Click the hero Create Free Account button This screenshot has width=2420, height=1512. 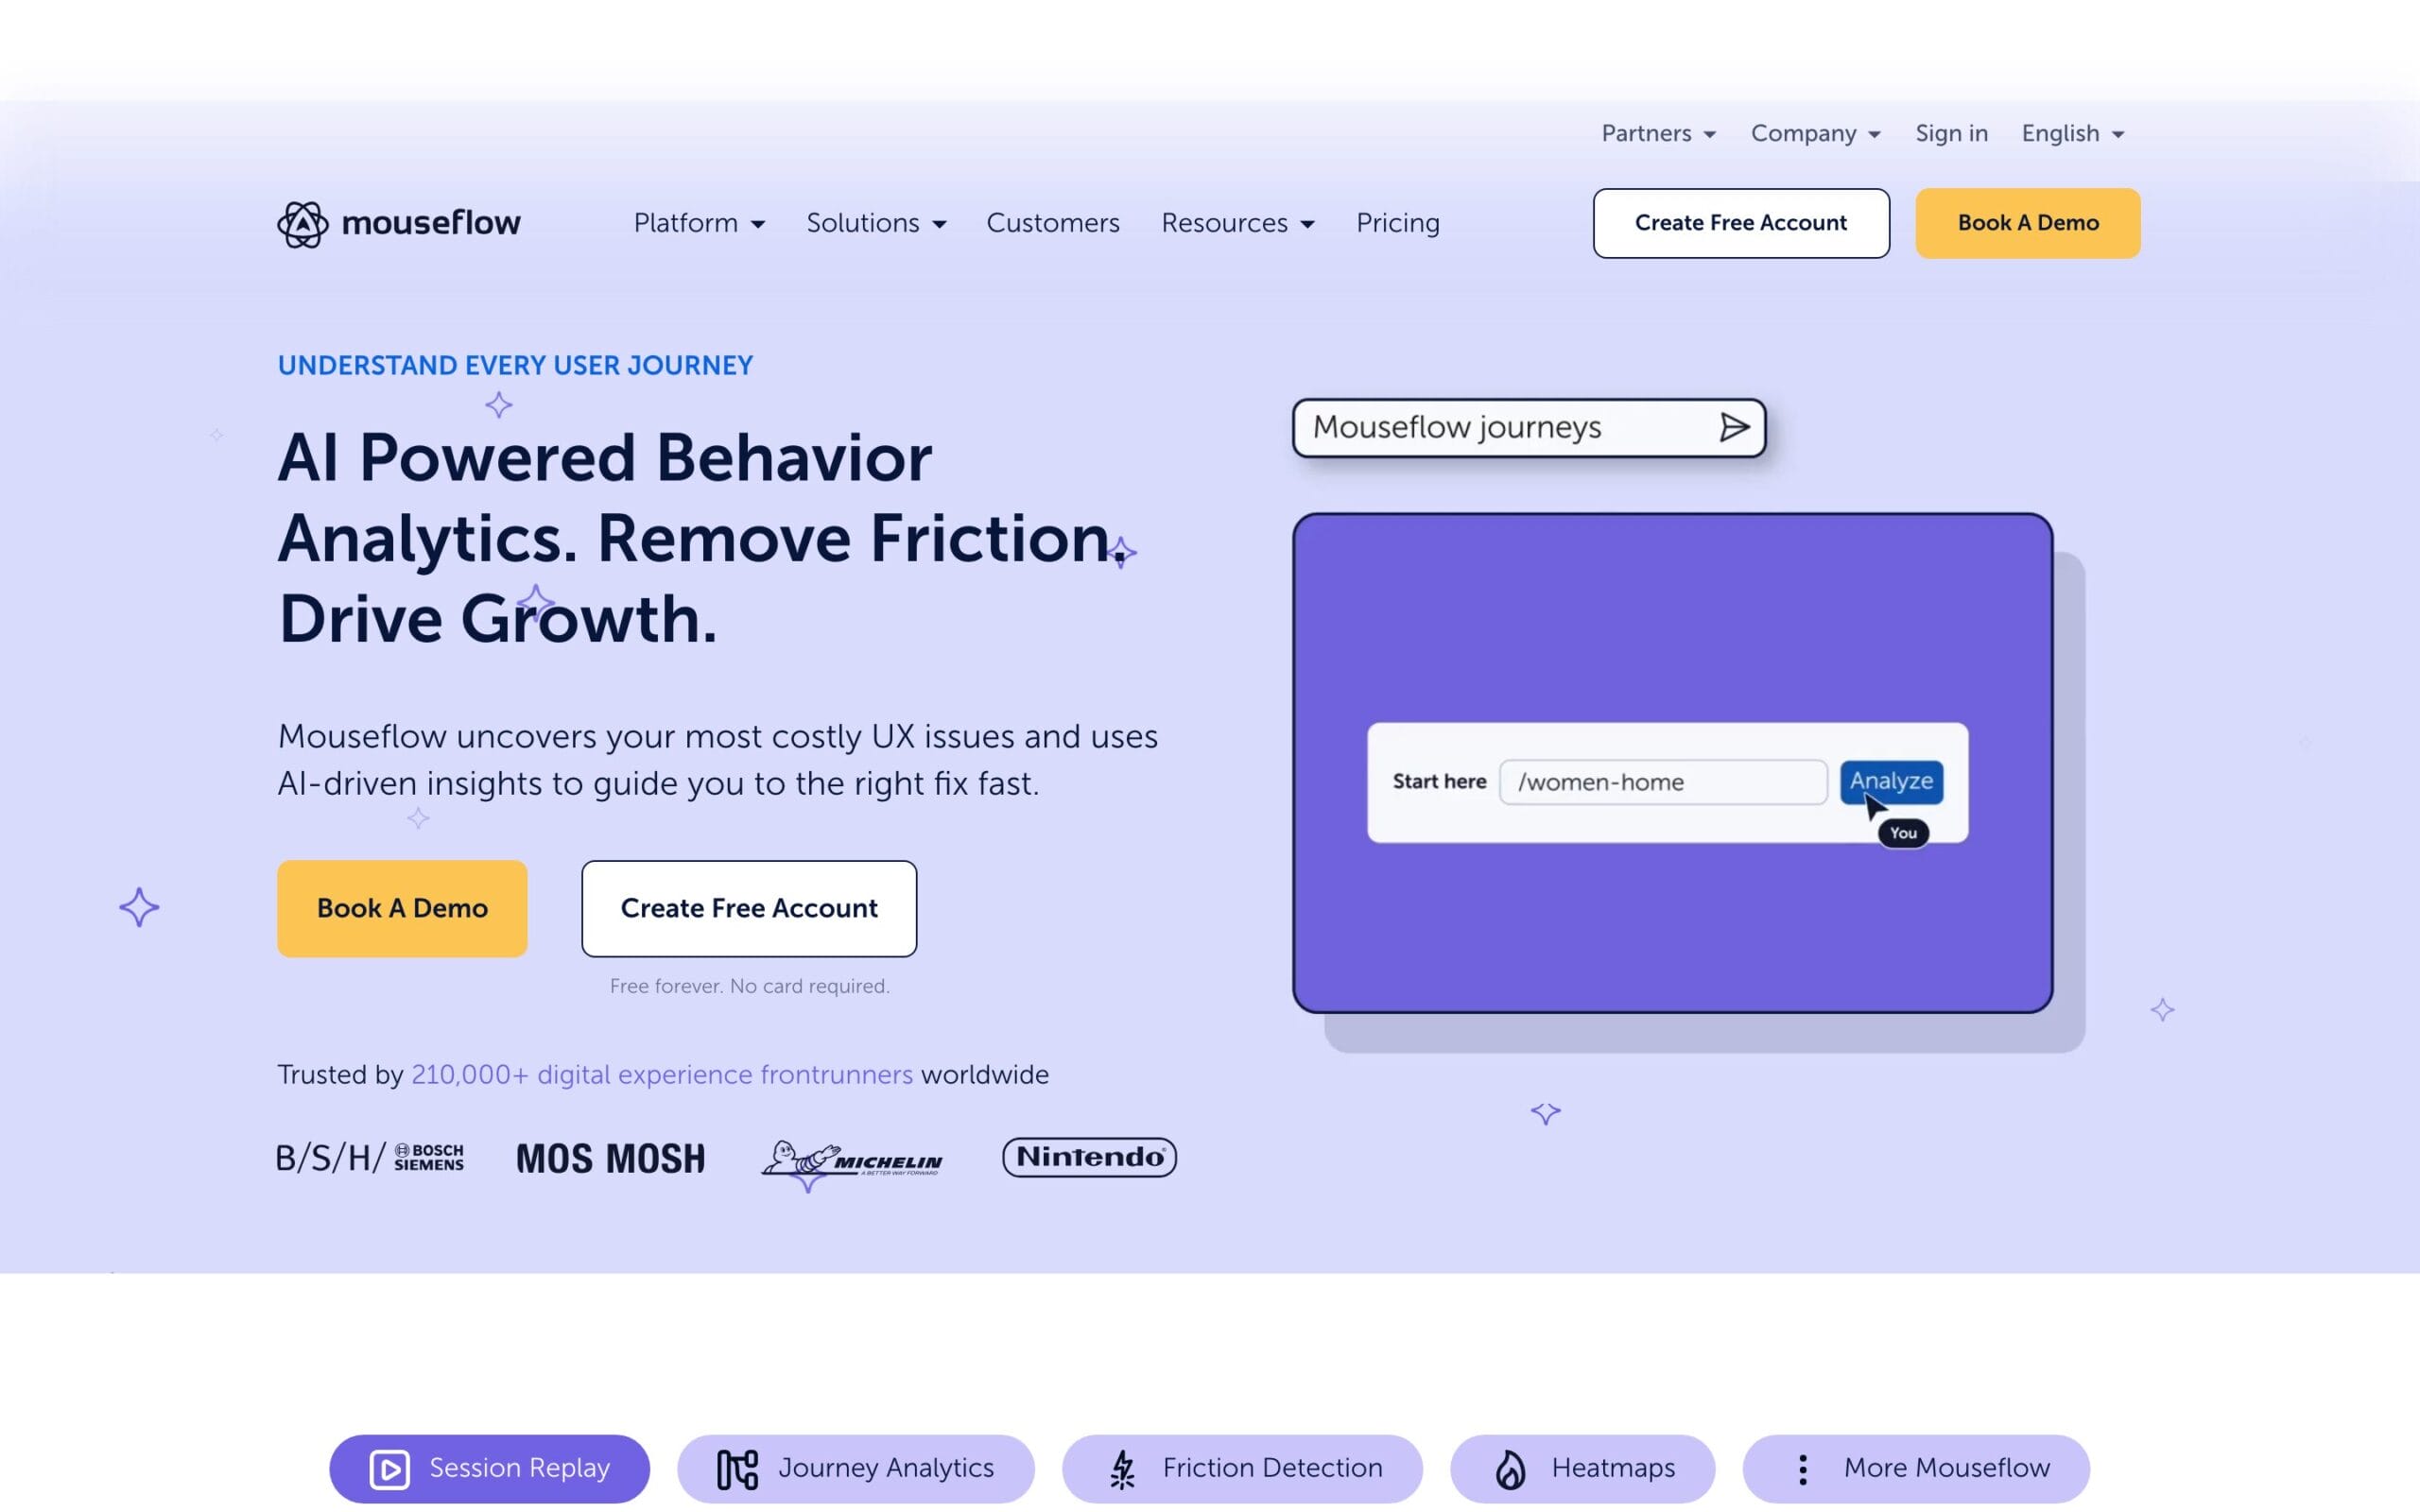[x=749, y=908]
